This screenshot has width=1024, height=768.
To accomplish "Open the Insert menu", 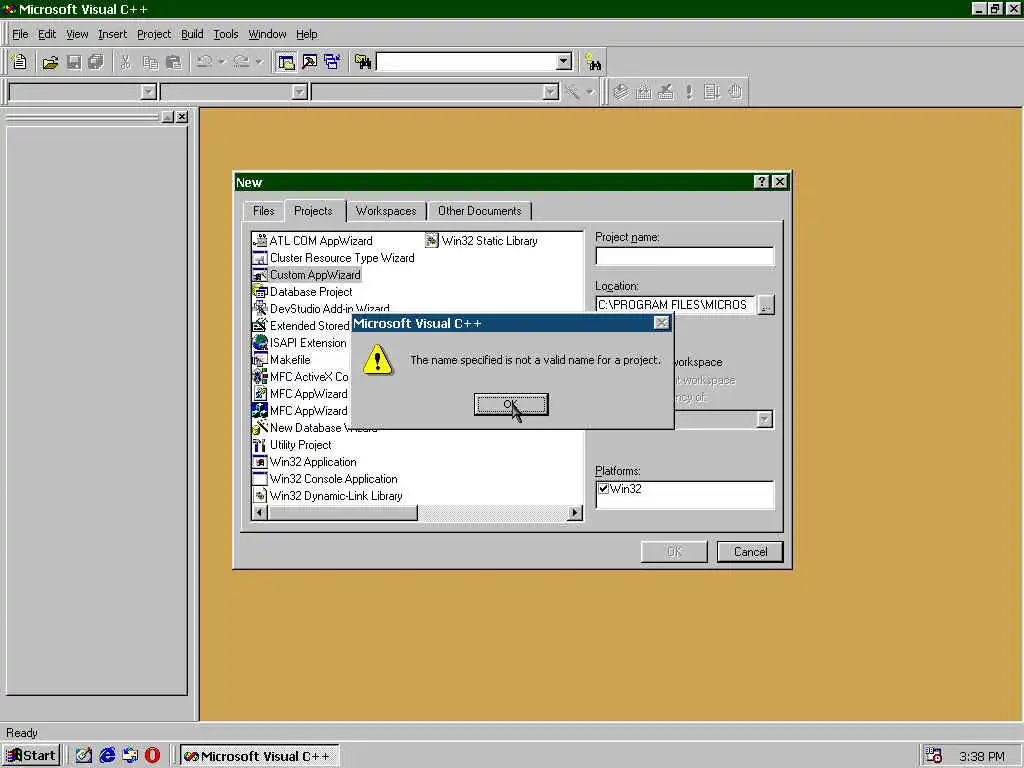I will tap(112, 34).
